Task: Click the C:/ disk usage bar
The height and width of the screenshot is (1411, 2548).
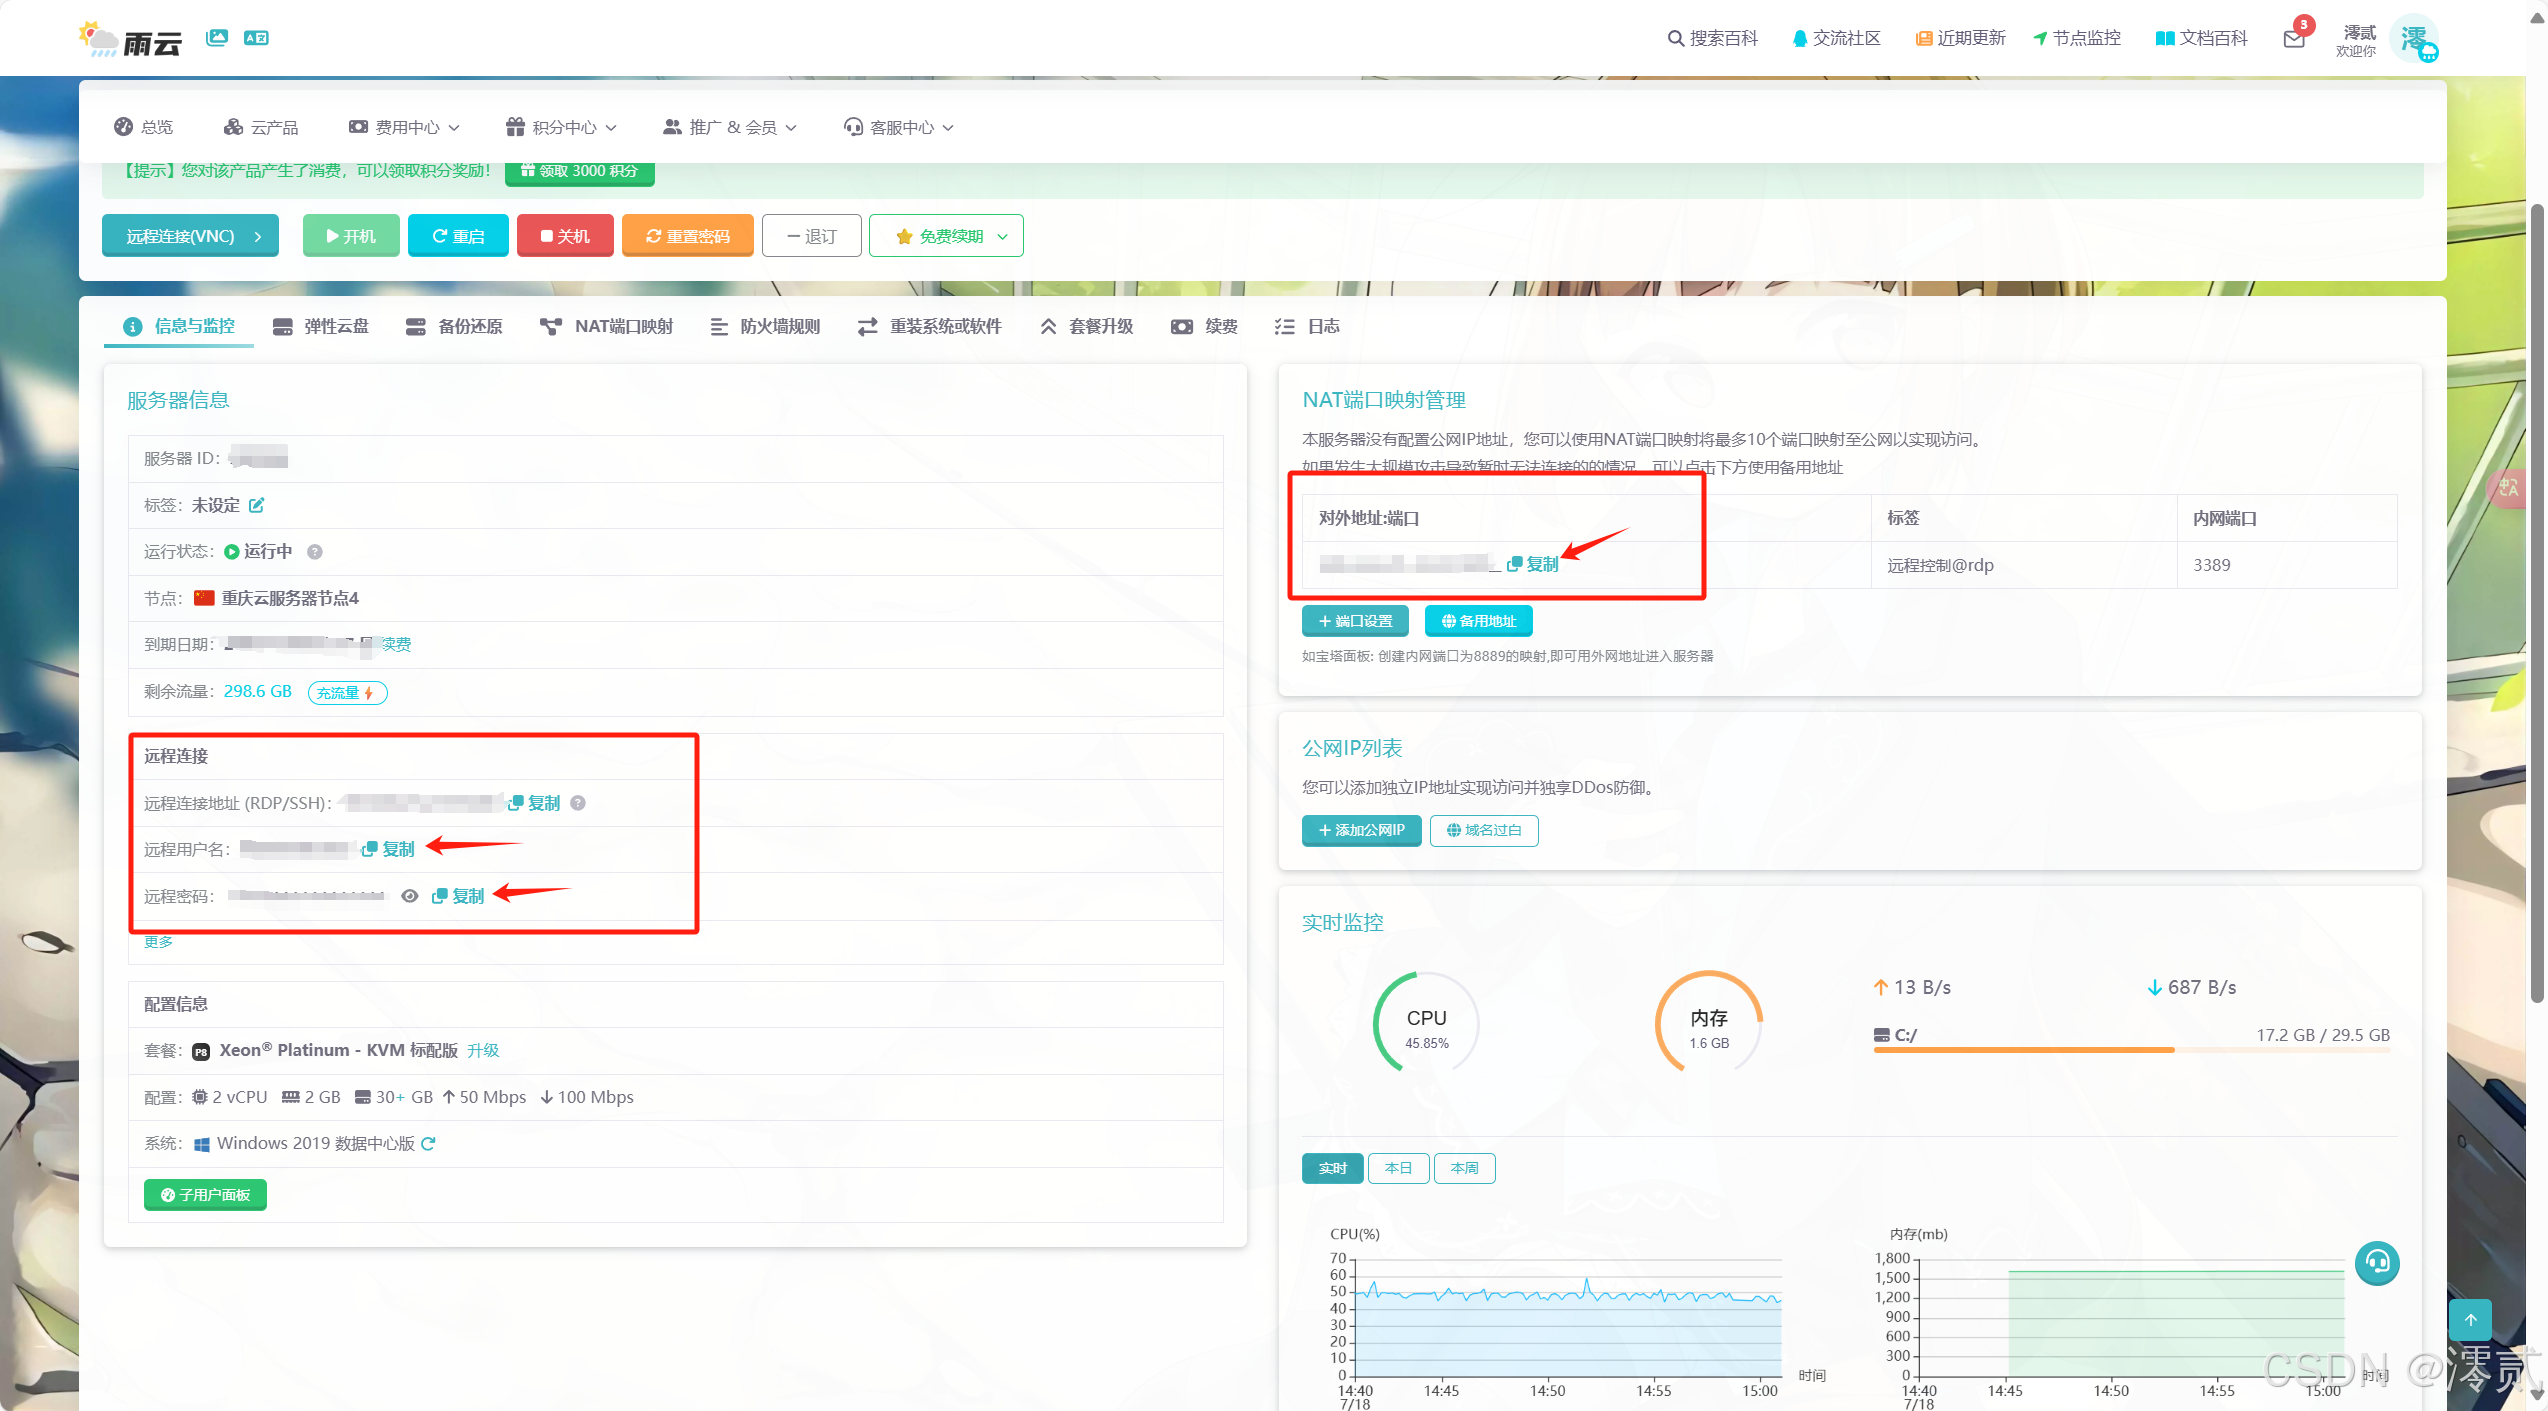Action: 2130,1049
